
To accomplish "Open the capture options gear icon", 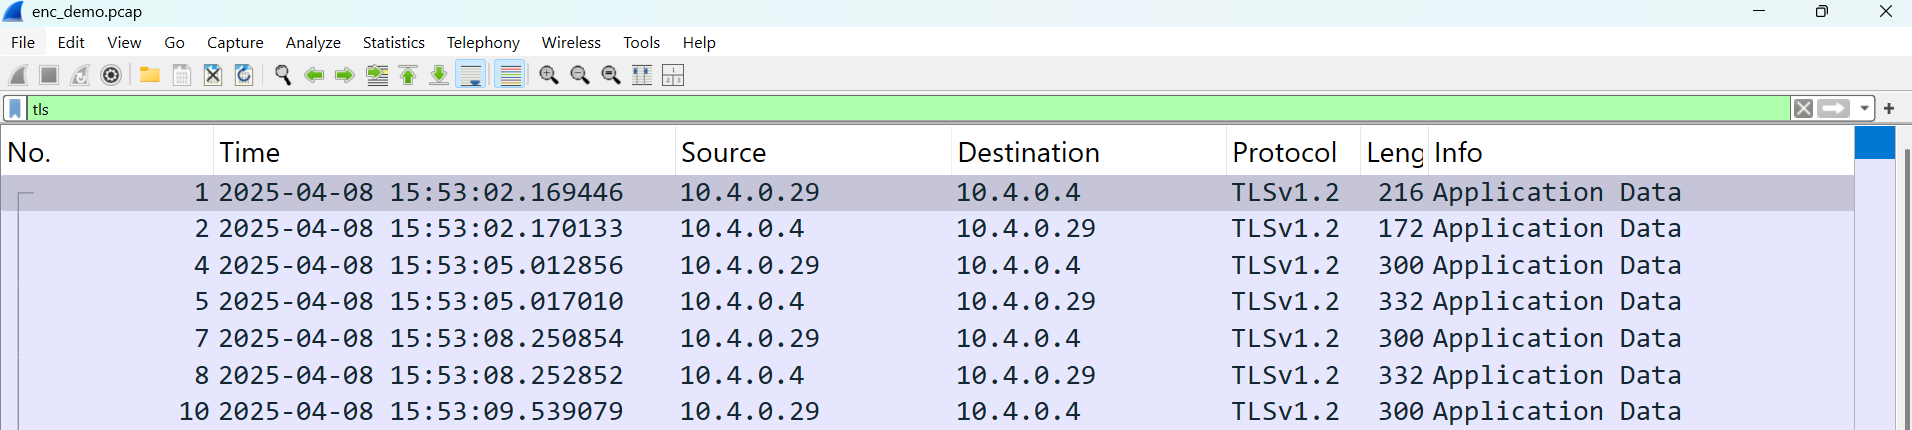I will [112, 75].
